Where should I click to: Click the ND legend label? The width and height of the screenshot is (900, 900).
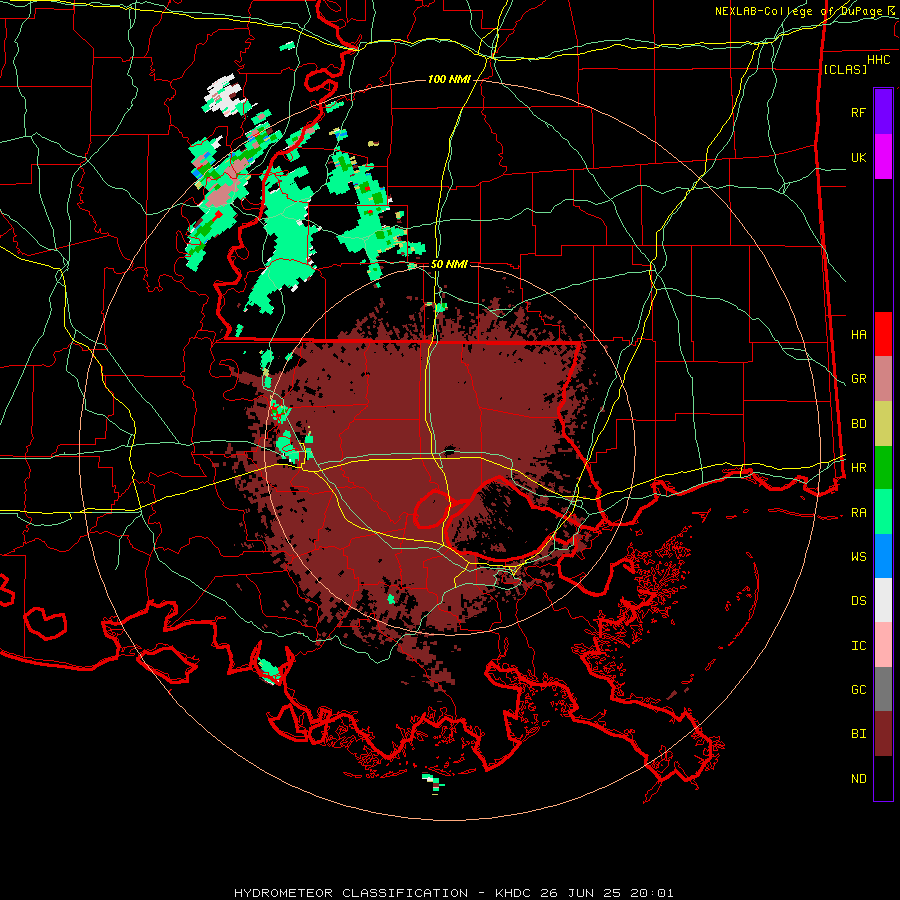click(x=858, y=779)
